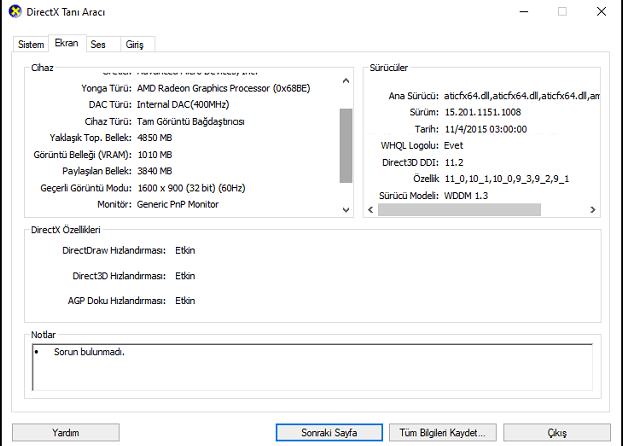Screen dimensions: 623x446
Task: Click 'Etkin' next to AGP Doku Hızlandırması
Action: pyautogui.click(x=185, y=301)
